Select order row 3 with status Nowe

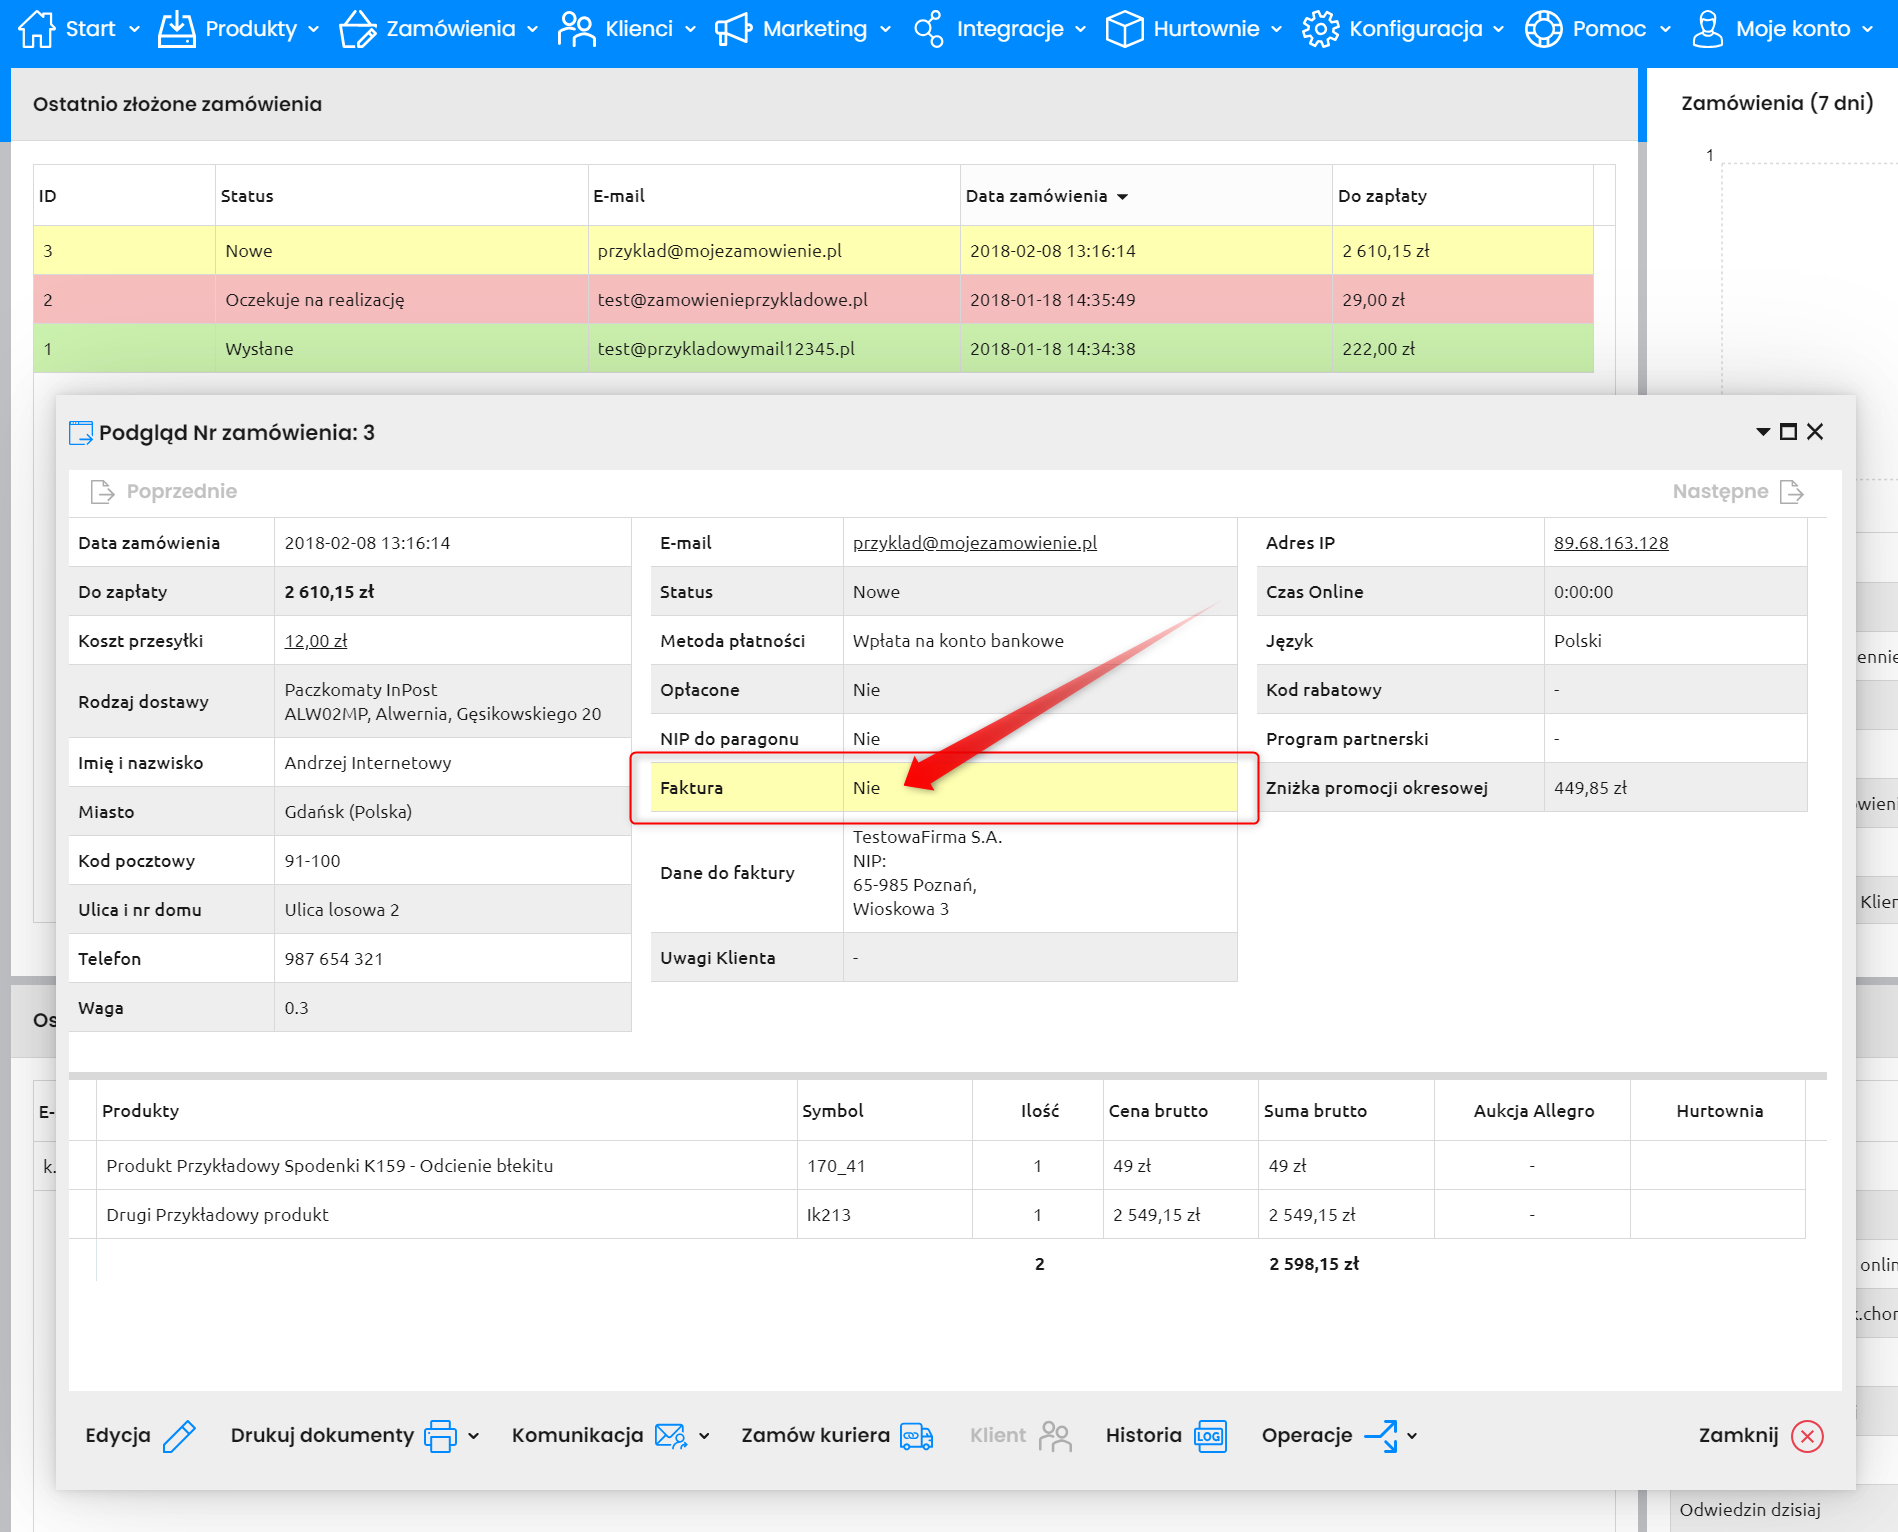(x=813, y=251)
